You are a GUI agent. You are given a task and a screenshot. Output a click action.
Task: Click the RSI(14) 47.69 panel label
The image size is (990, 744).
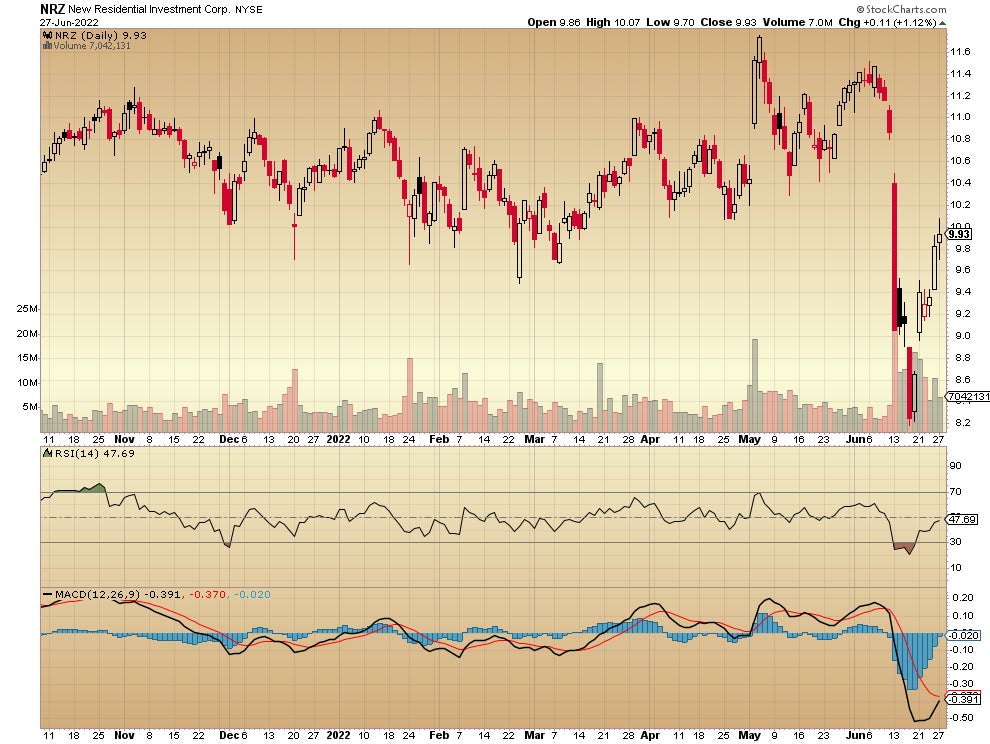click(95, 453)
